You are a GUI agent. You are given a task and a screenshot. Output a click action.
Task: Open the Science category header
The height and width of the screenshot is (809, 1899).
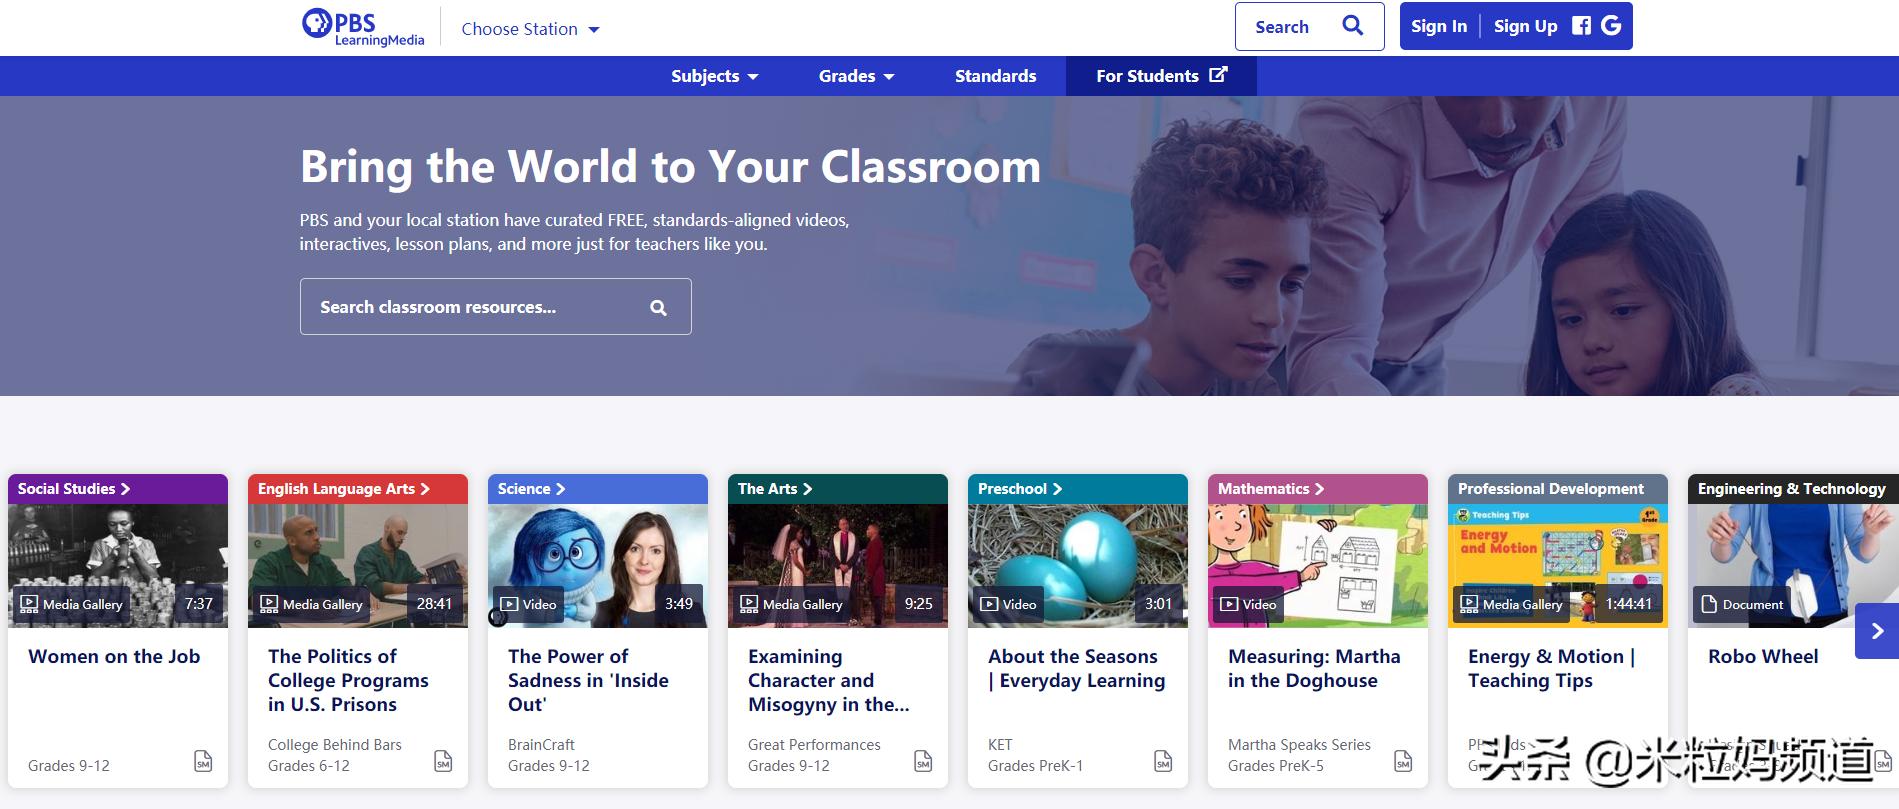tap(531, 489)
